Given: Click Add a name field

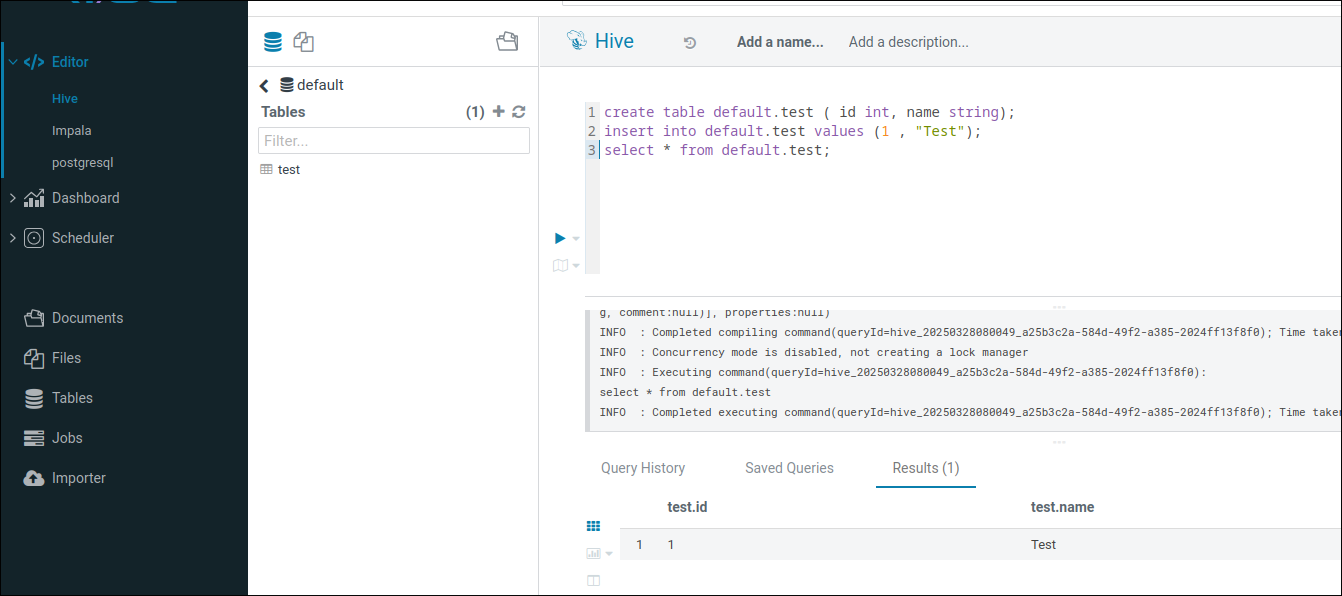Looking at the screenshot, I should click(780, 42).
